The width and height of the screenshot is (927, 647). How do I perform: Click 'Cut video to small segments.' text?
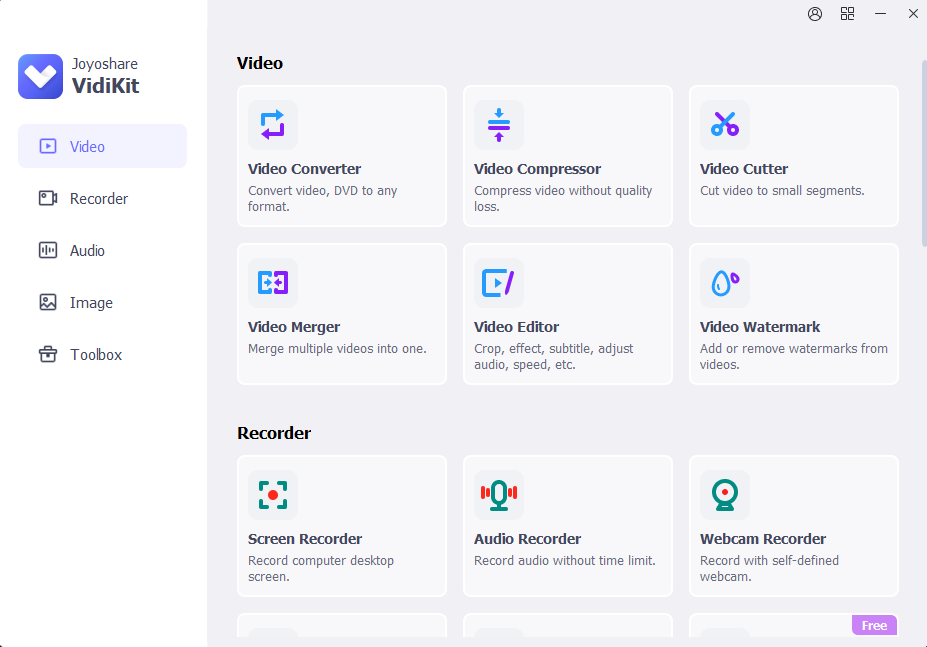click(x=782, y=190)
